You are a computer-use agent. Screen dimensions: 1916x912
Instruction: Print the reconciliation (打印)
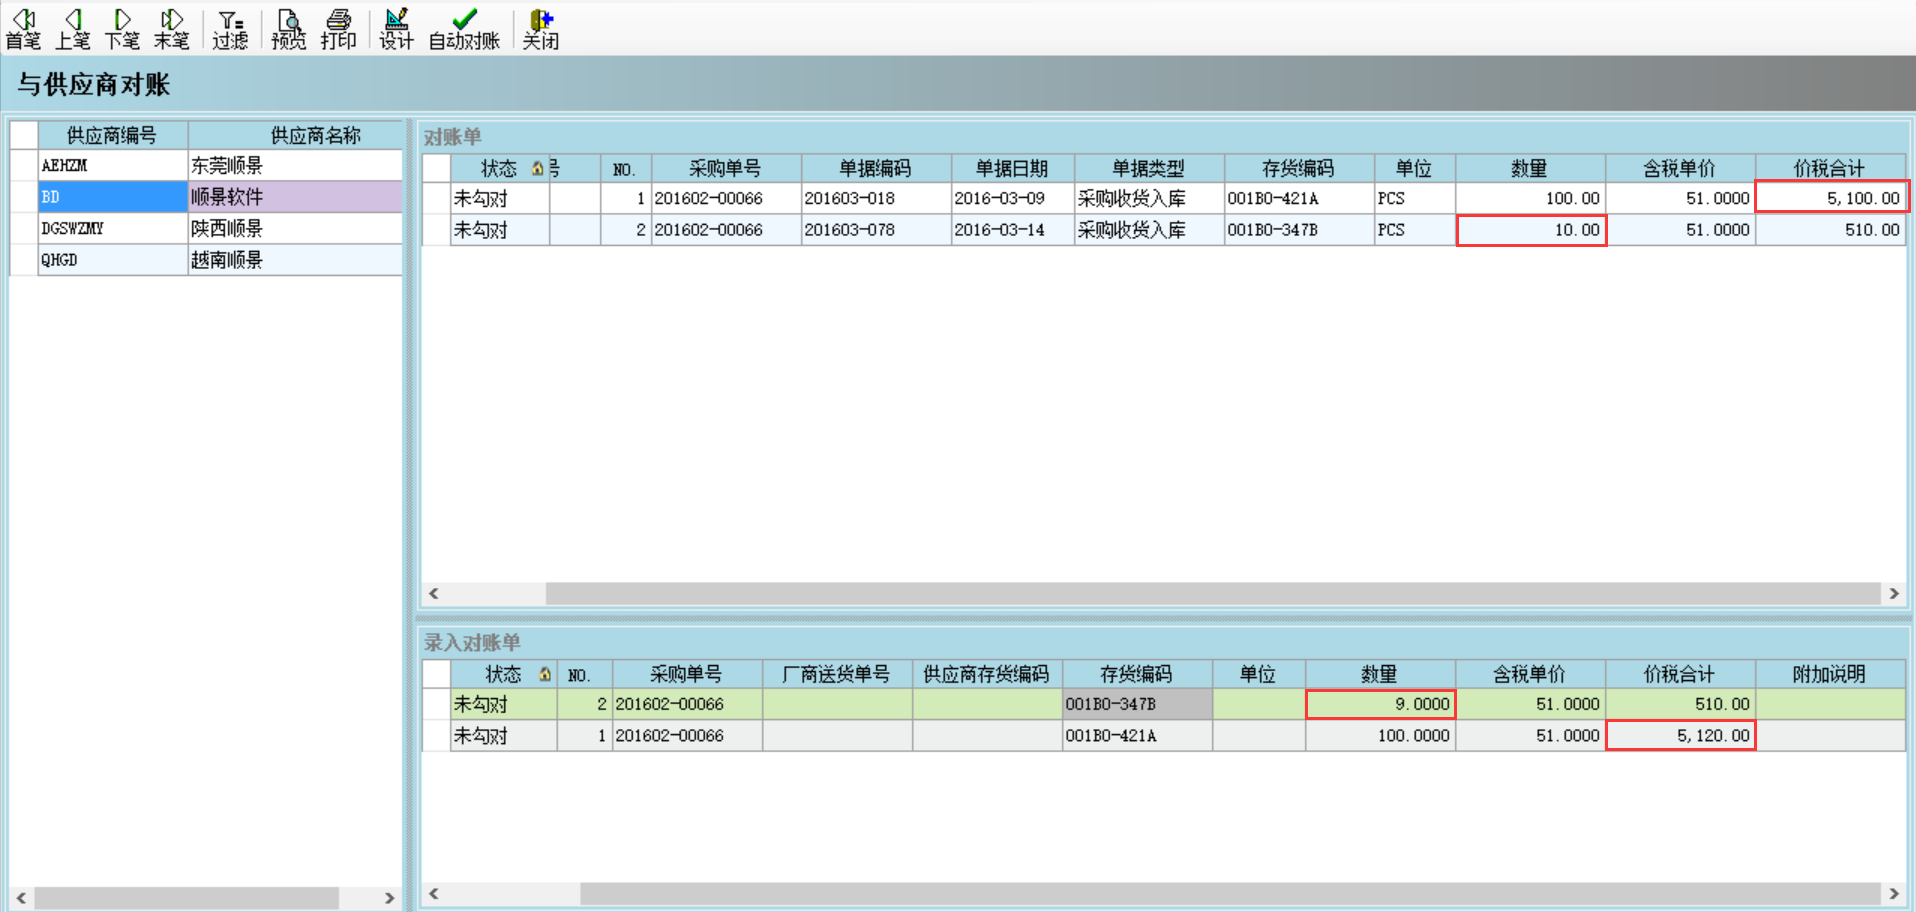pyautogui.click(x=338, y=29)
